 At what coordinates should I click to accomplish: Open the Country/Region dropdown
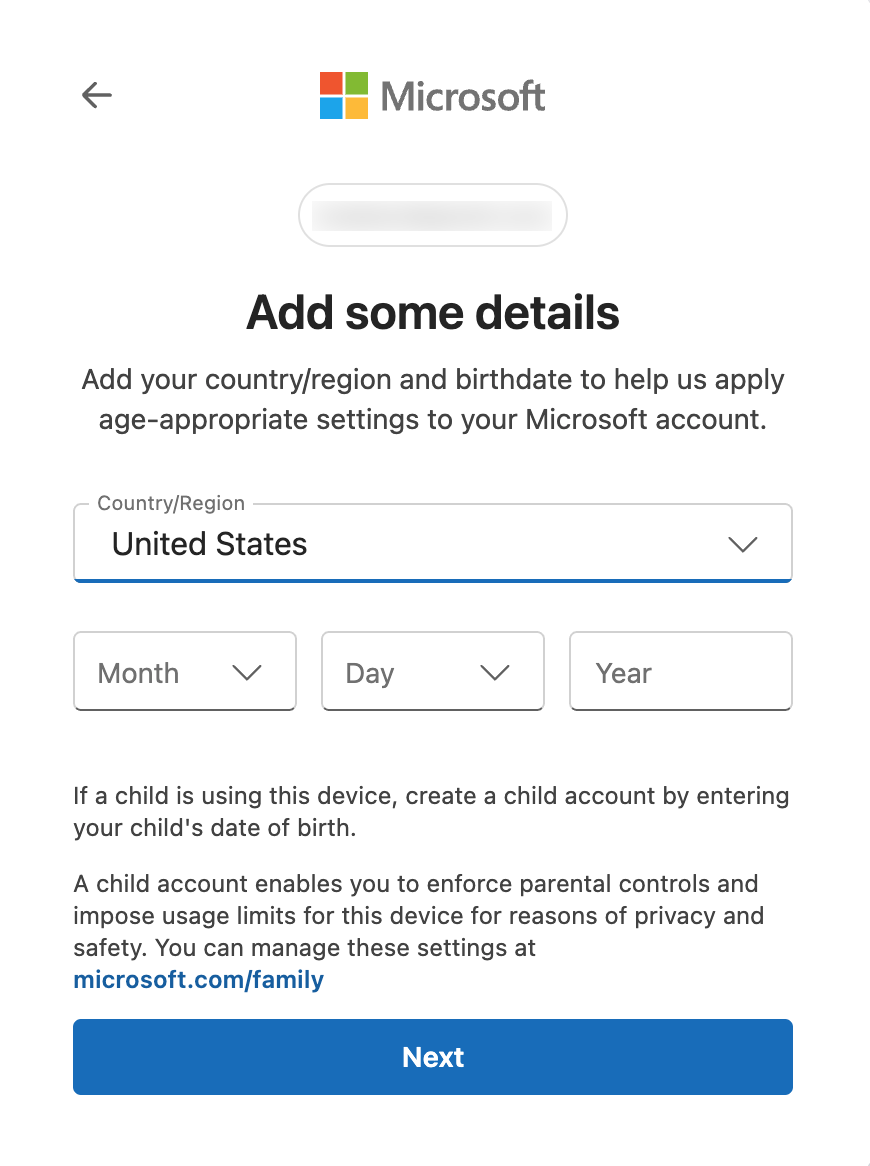[x=432, y=544]
